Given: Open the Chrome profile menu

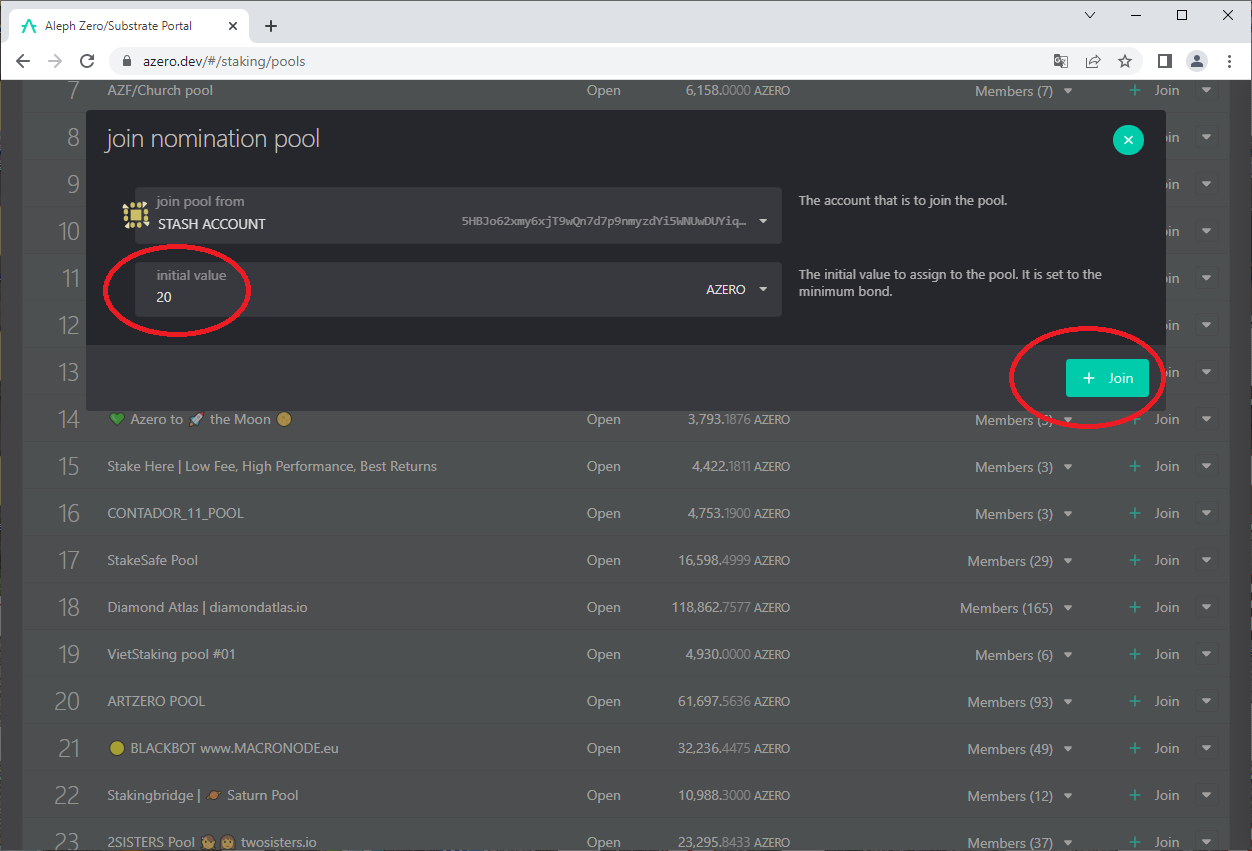Looking at the screenshot, I should (1197, 61).
